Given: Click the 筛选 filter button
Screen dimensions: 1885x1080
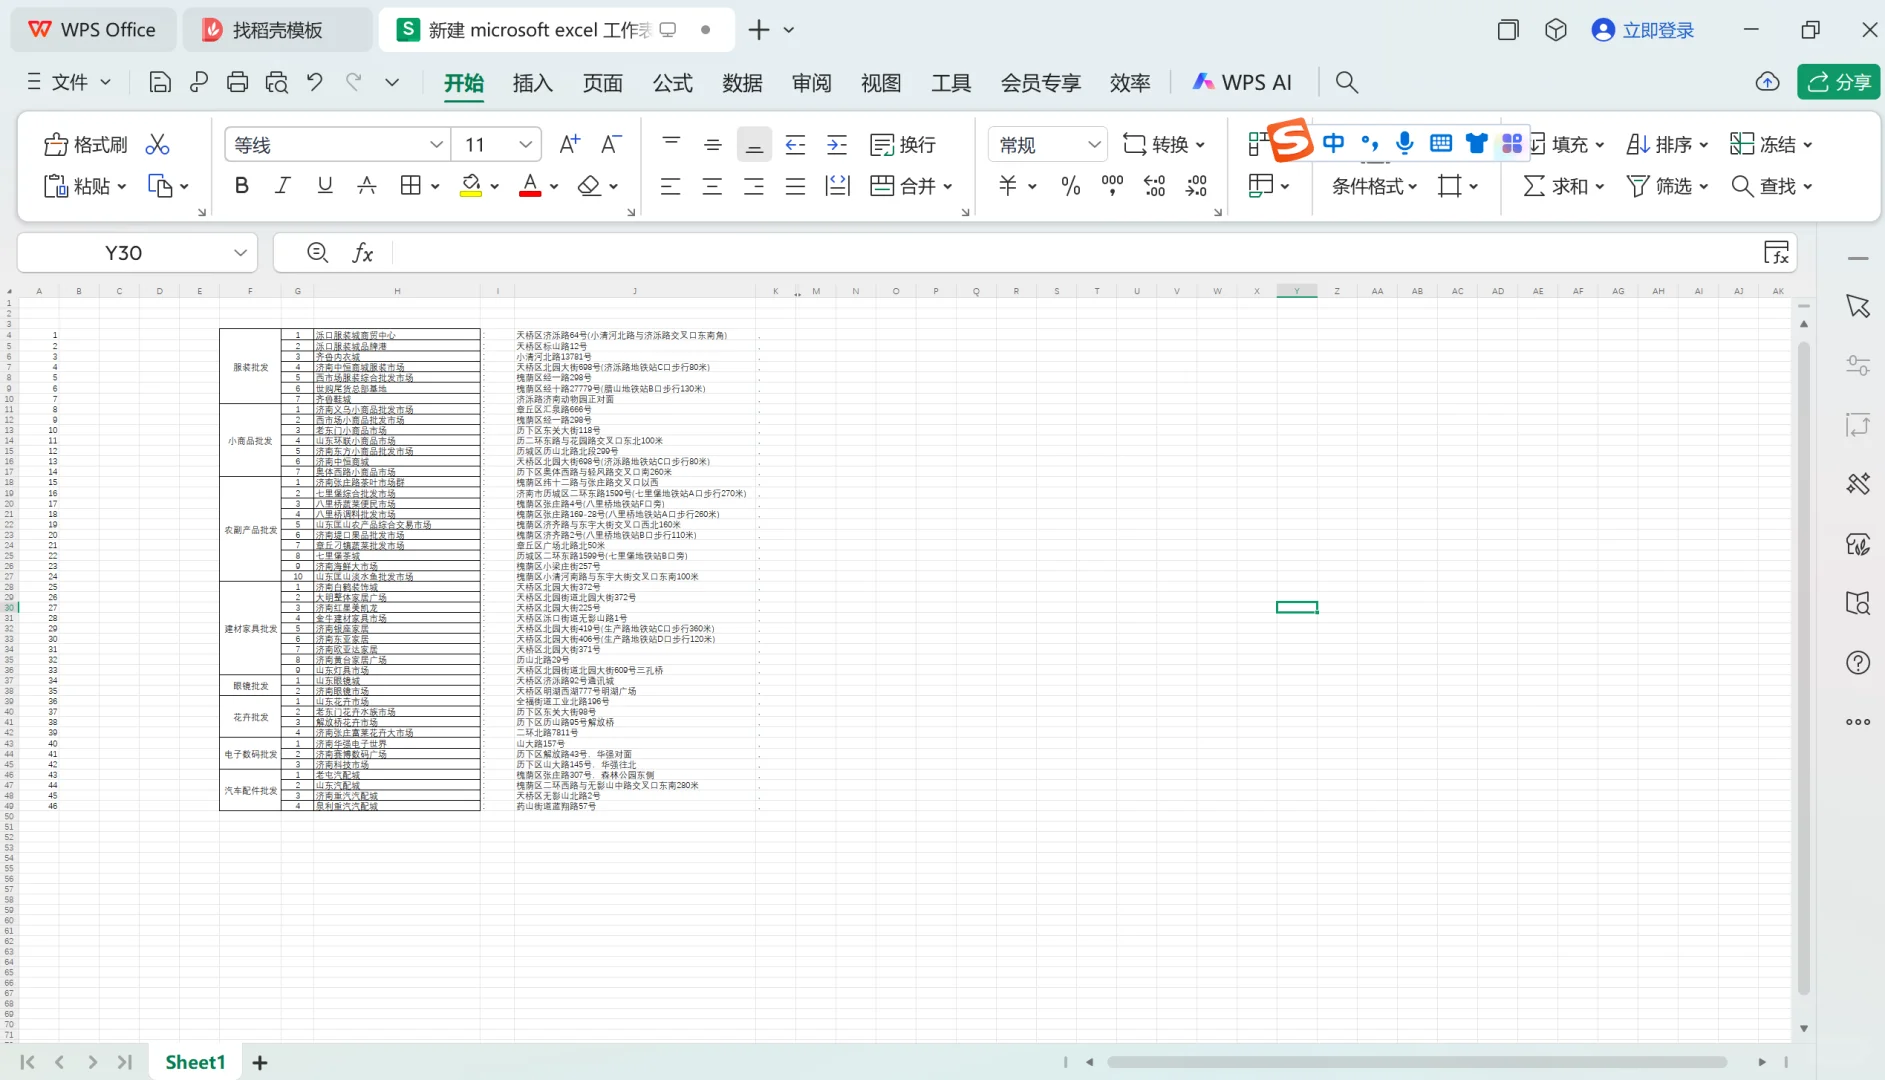Looking at the screenshot, I should point(1667,186).
